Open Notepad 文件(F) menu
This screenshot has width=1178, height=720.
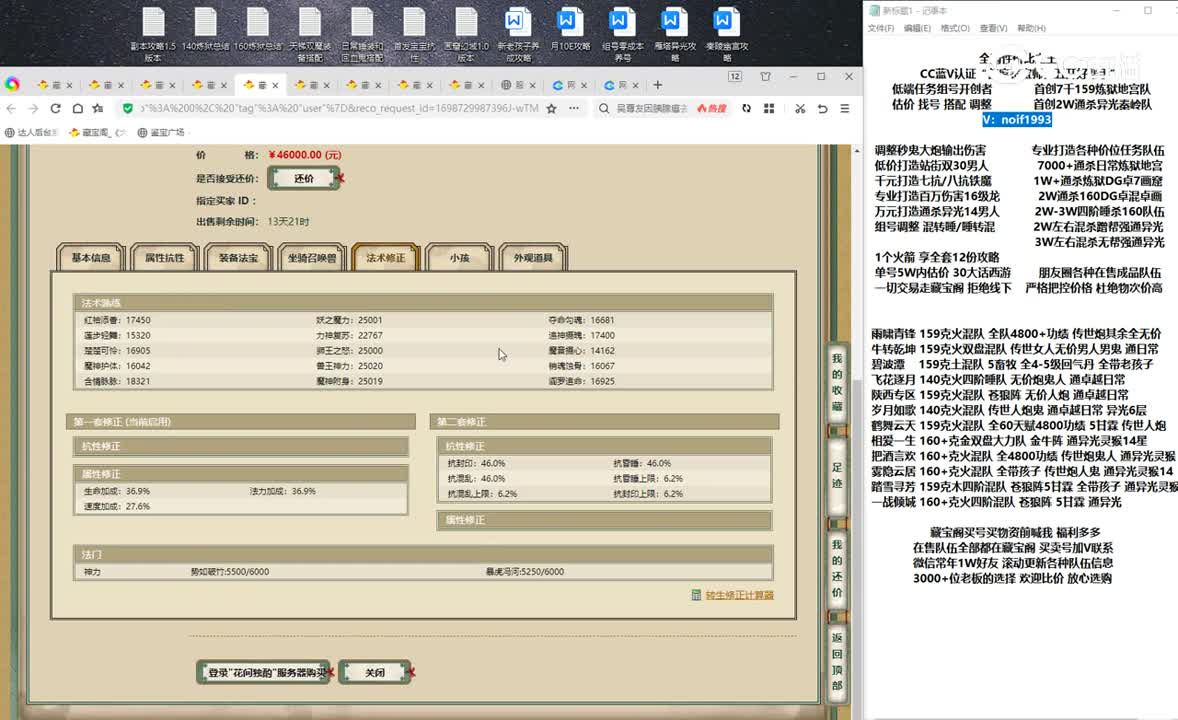pyautogui.click(x=880, y=29)
